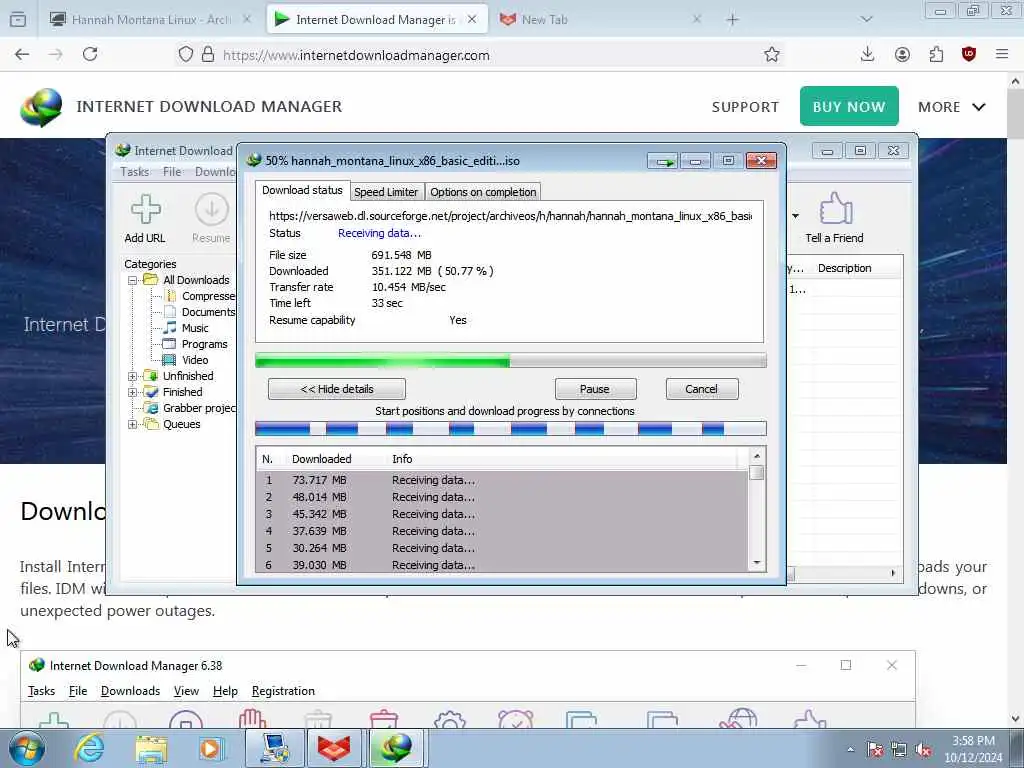This screenshot has width=1024, height=768.
Task: Open the Windows Start orb
Action: [27, 748]
